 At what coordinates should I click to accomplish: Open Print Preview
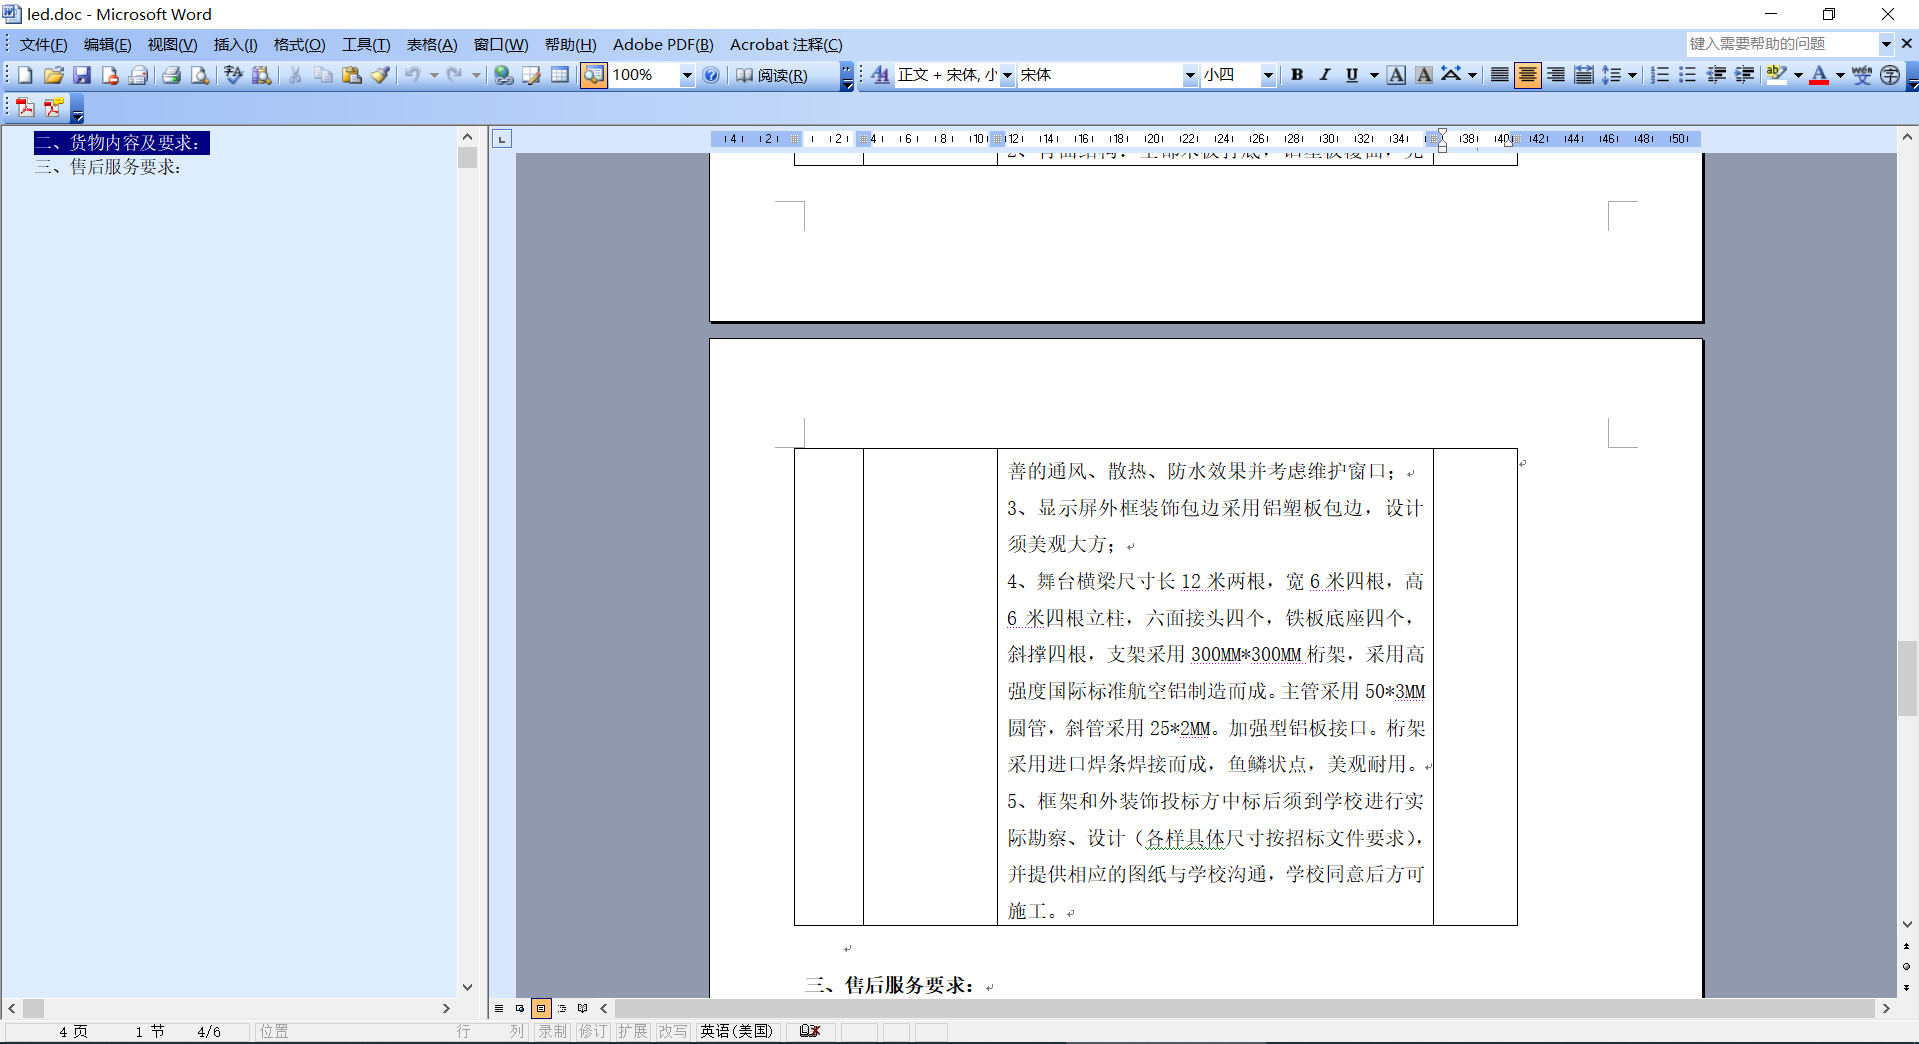click(200, 75)
